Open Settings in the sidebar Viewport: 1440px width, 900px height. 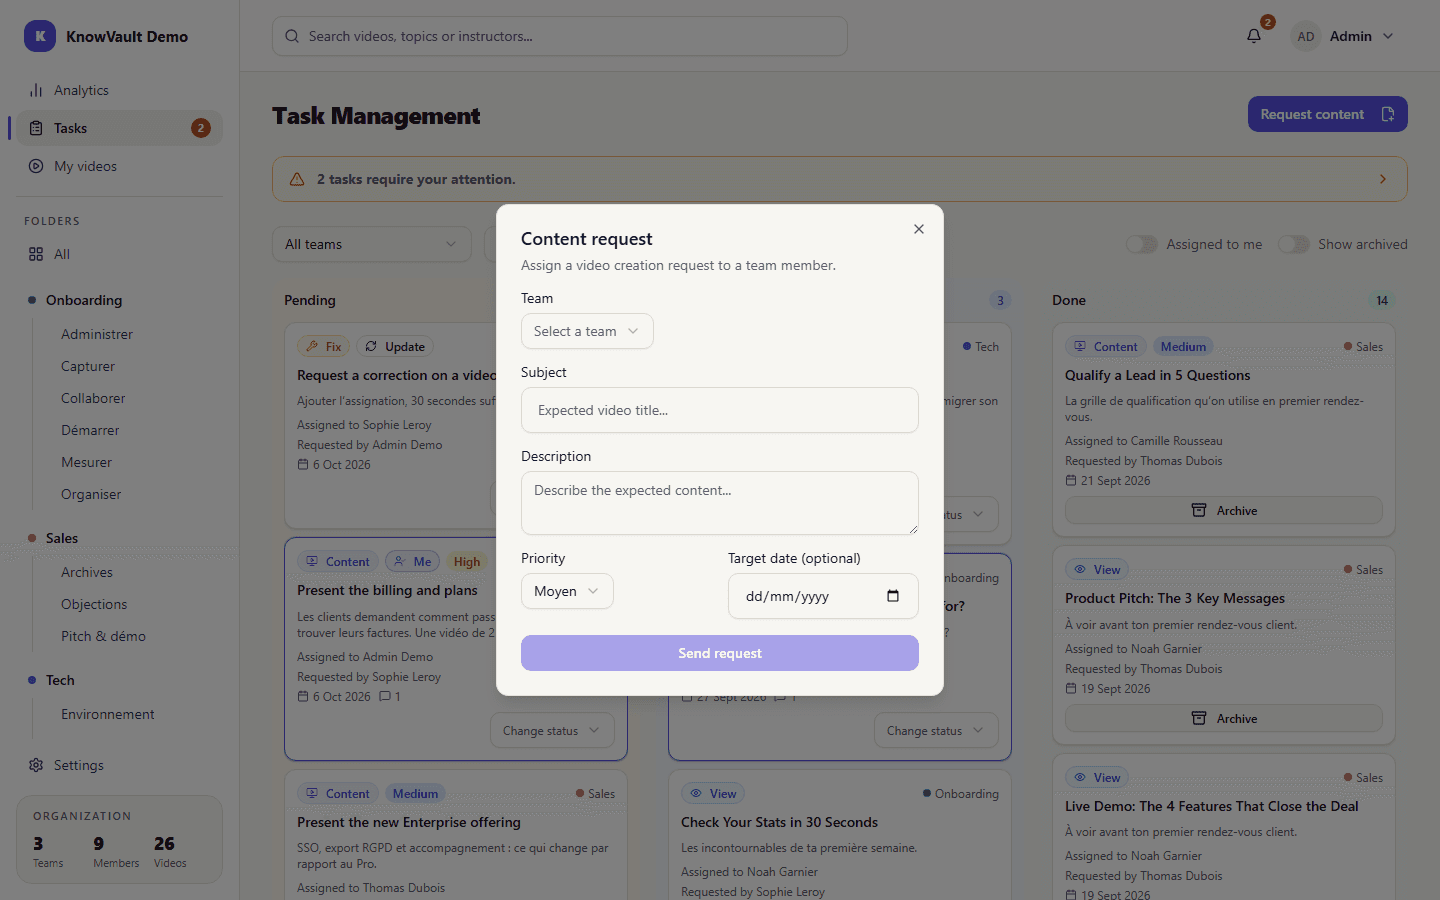tap(119, 765)
